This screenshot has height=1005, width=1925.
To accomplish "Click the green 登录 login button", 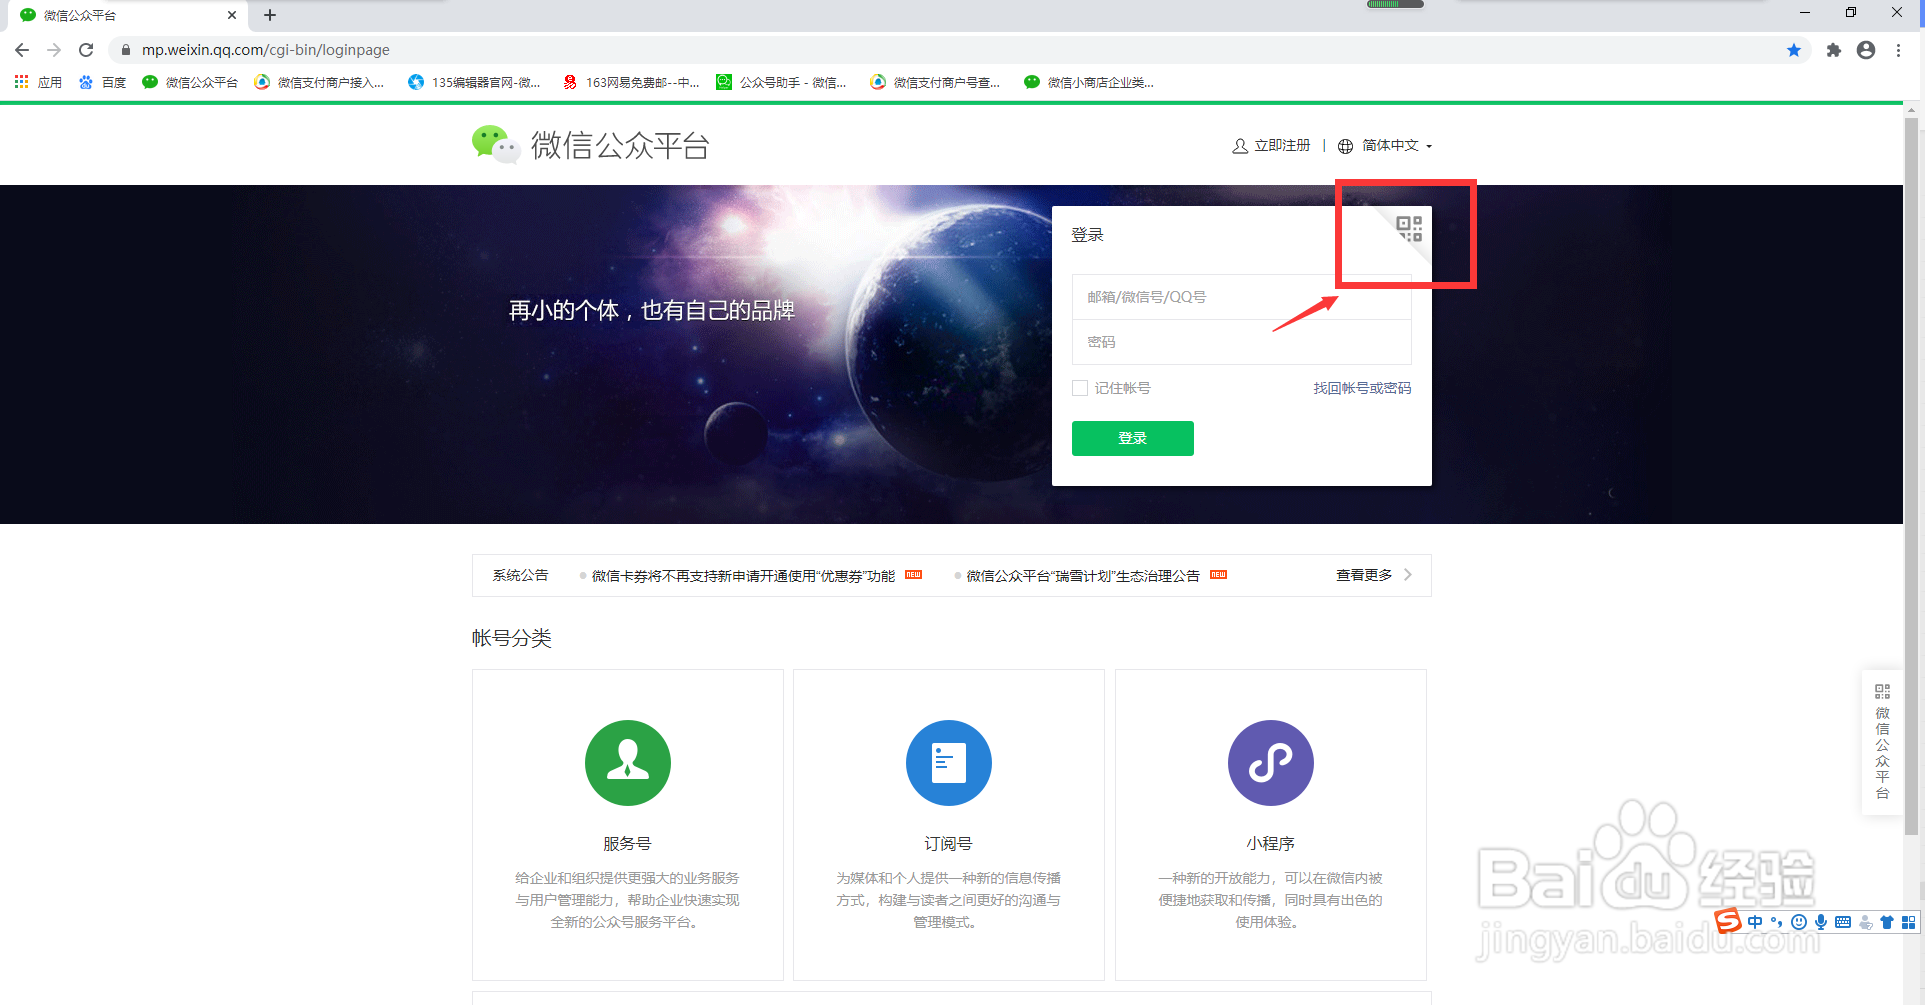I will 1131,438.
